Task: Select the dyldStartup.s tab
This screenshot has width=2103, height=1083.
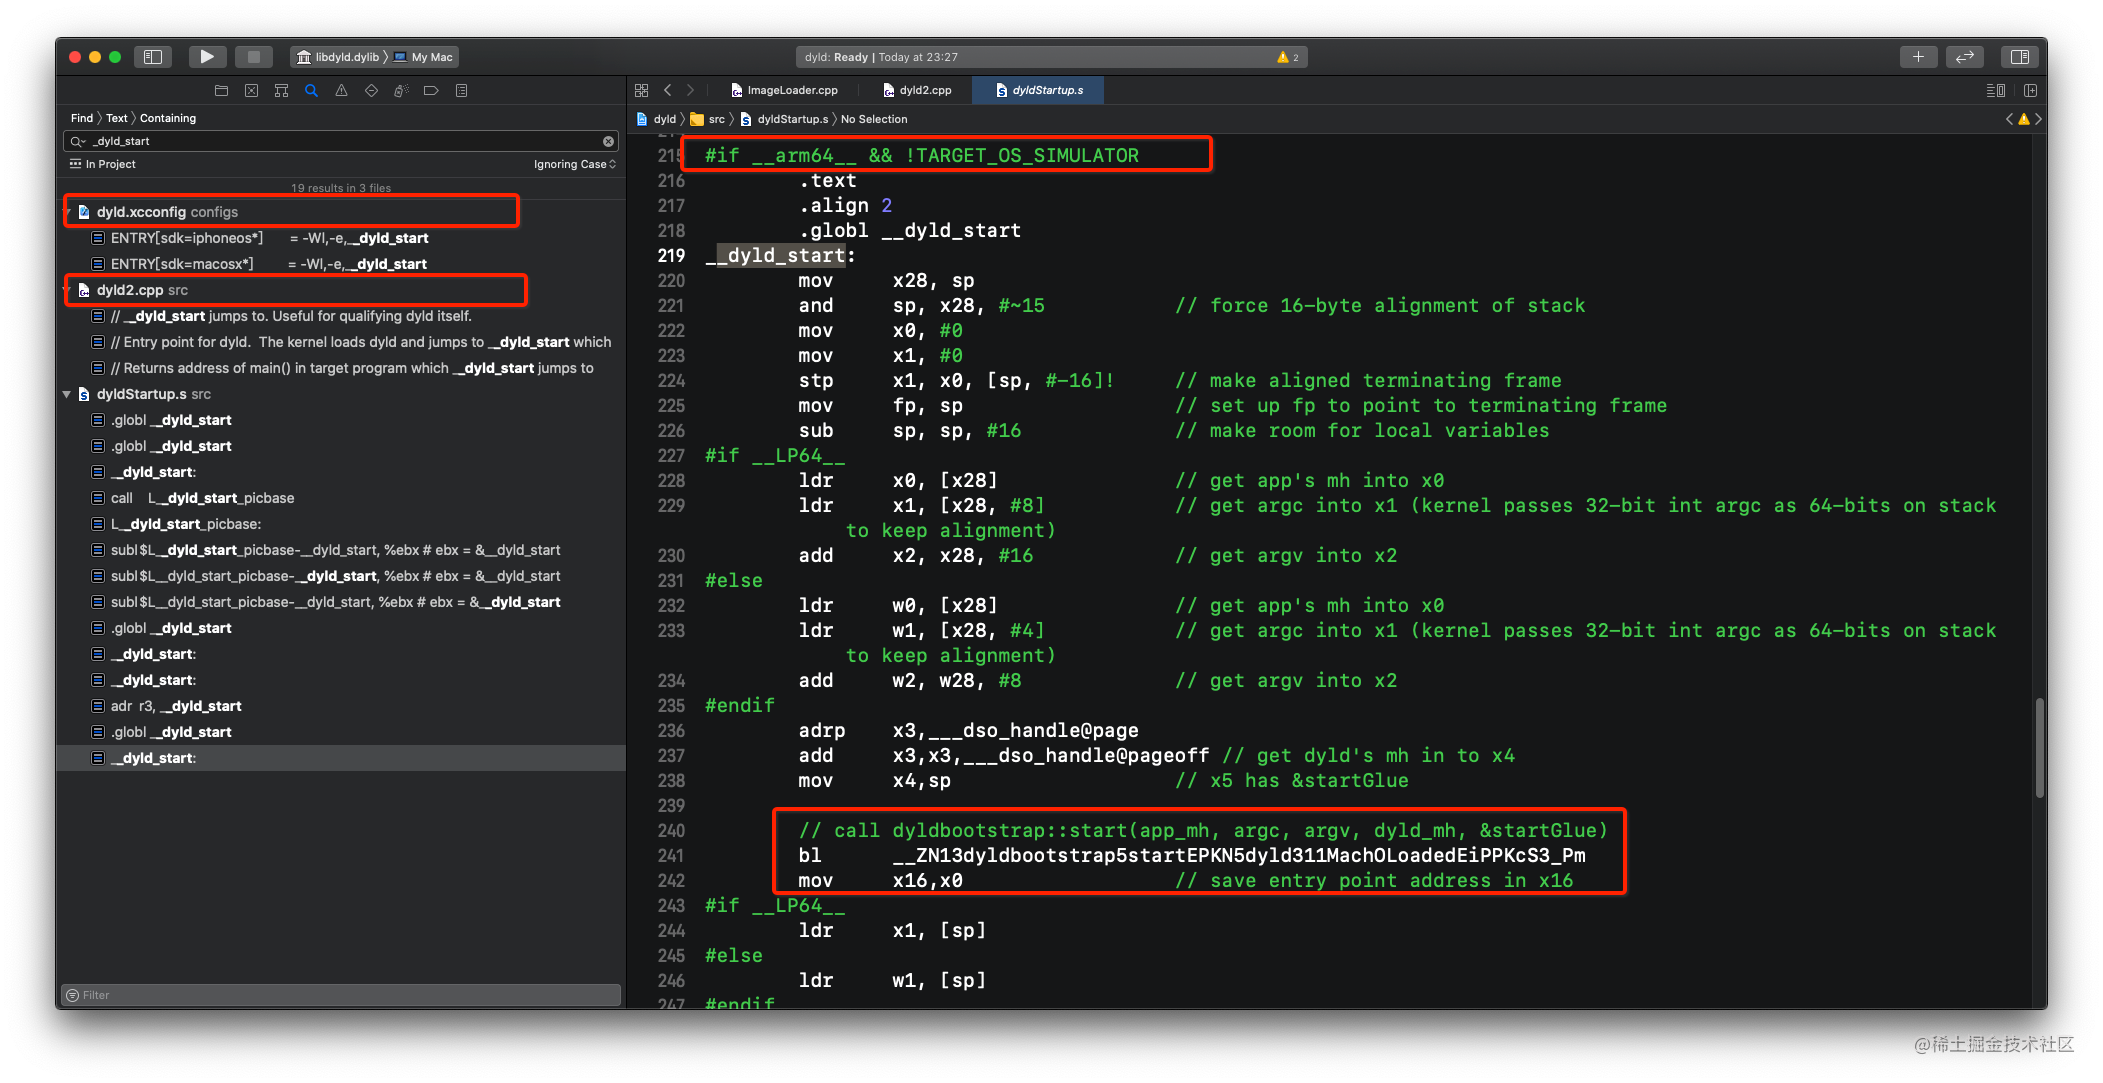Action: pos(1039,90)
